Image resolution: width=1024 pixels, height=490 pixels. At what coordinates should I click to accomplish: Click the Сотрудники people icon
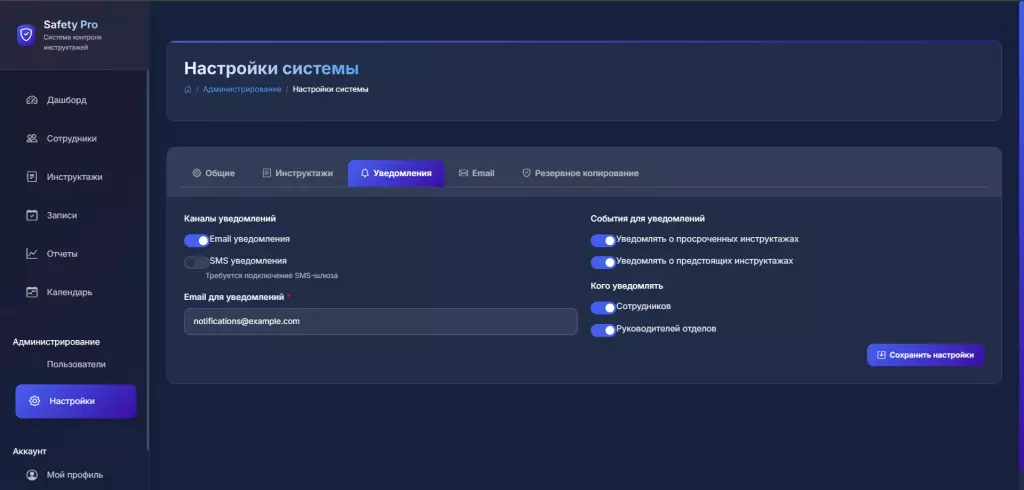pyautogui.click(x=32, y=139)
